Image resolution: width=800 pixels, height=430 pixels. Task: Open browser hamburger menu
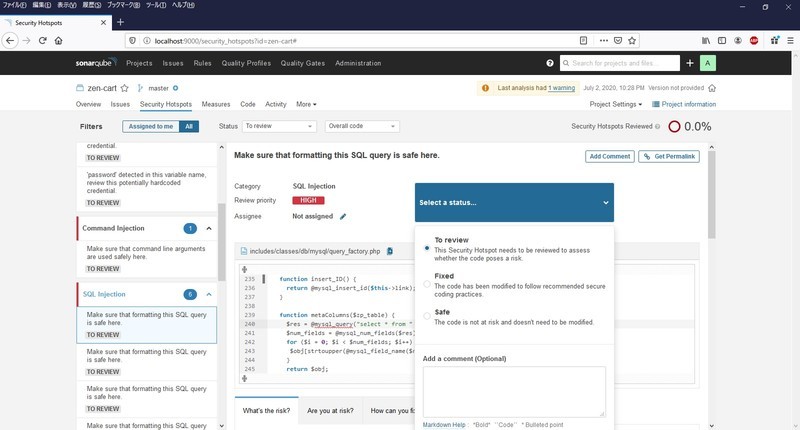click(x=790, y=41)
